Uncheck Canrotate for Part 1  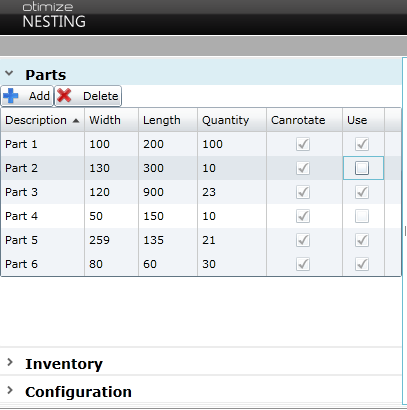pyautogui.click(x=303, y=144)
